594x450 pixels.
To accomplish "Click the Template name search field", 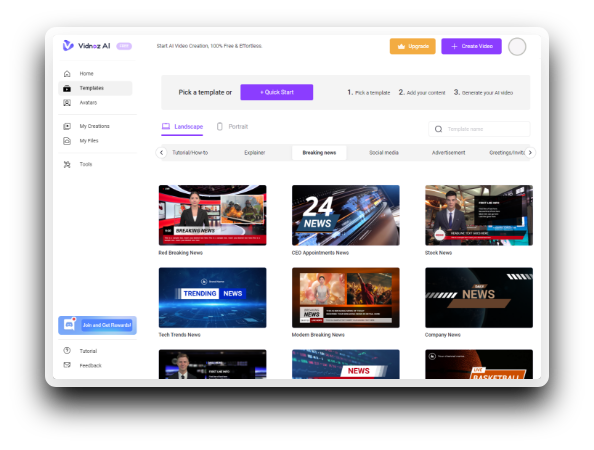I will click(x=479, y=129).
